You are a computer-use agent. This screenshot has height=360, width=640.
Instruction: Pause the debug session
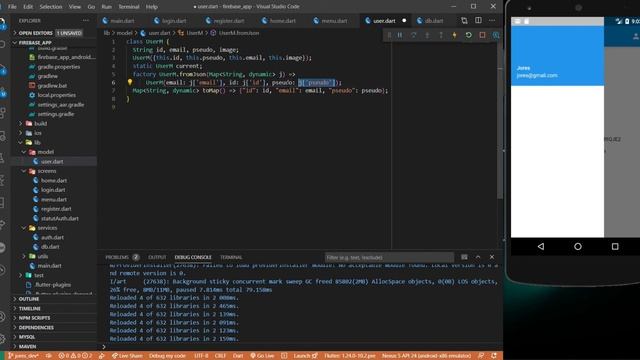400,35
